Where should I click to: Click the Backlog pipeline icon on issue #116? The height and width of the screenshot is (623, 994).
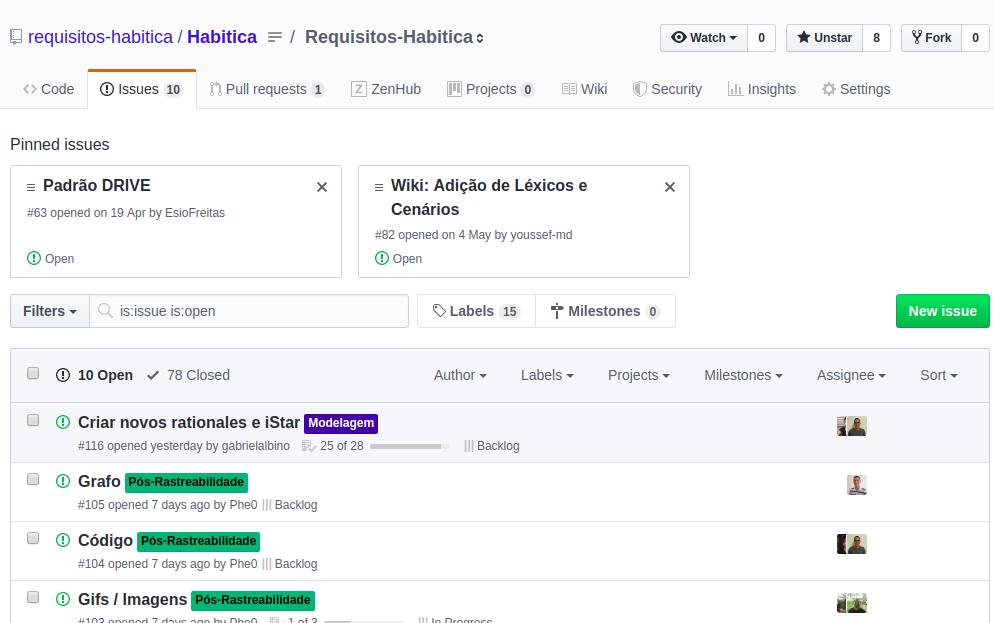pyautogui.click(x=468, y=446)
